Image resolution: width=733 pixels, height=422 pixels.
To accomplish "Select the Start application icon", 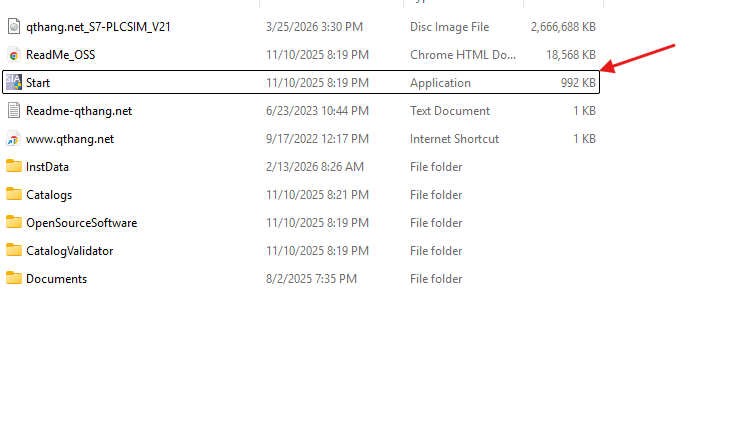I will [14, 83].
